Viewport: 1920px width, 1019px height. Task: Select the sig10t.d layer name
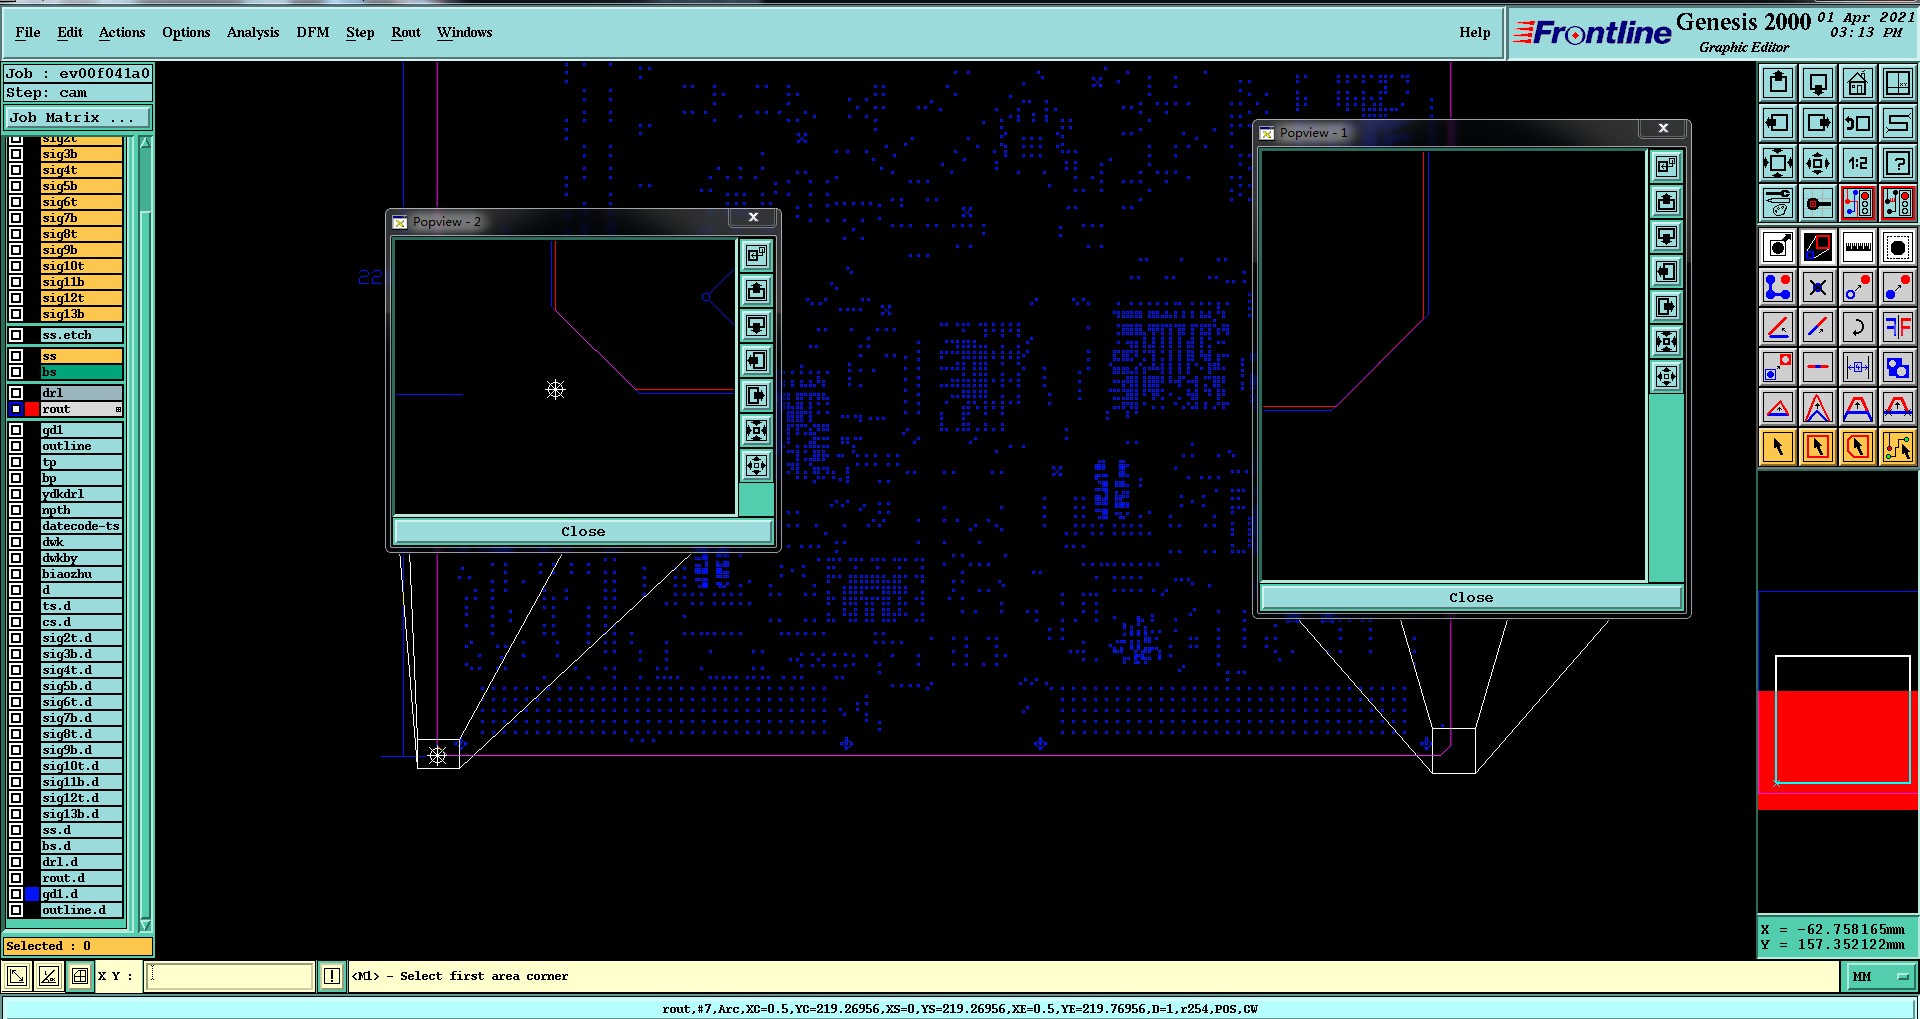[x=81, y=766]
